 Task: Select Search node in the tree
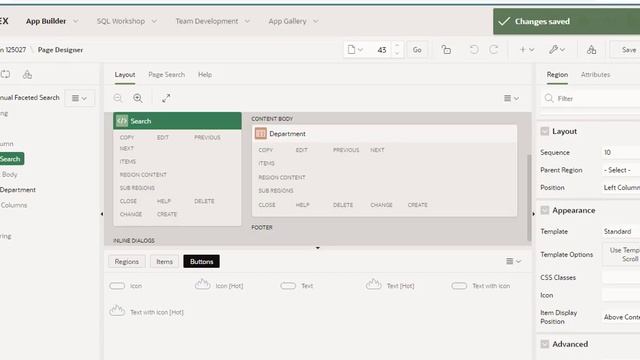coord(11,159)
